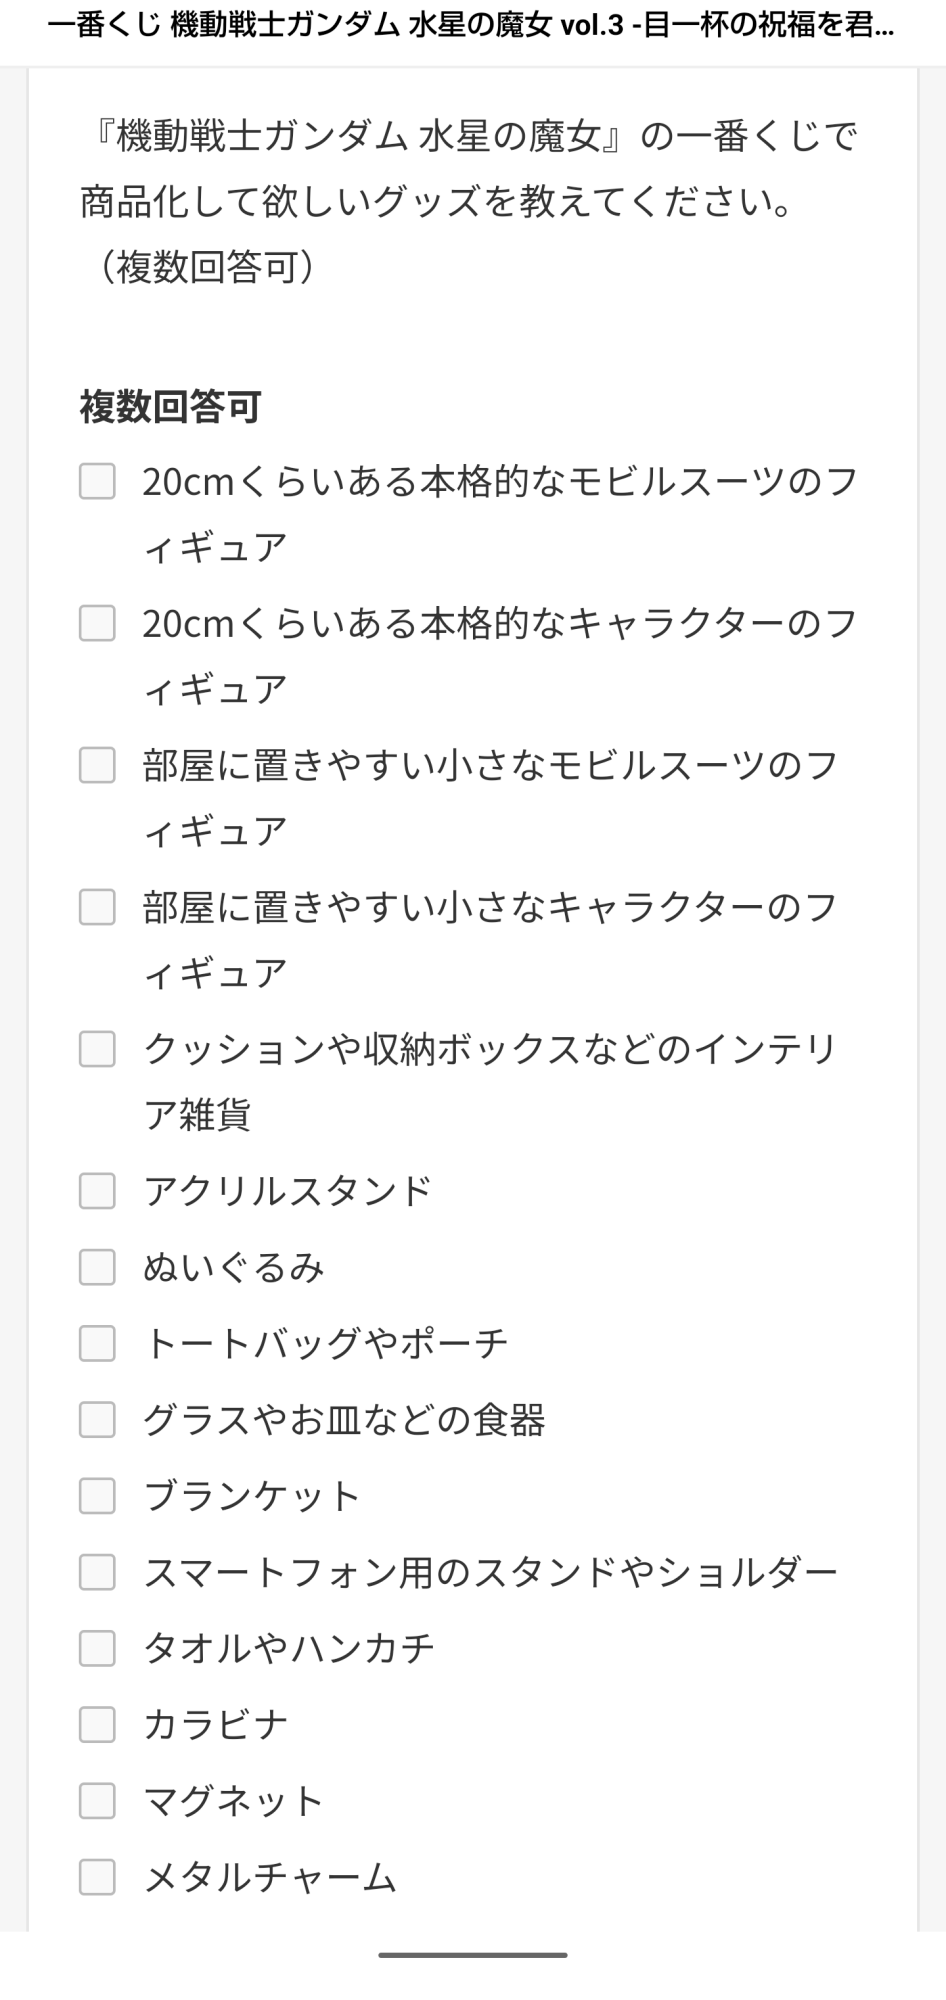Check the 20cm character figure option

(97, 623)
